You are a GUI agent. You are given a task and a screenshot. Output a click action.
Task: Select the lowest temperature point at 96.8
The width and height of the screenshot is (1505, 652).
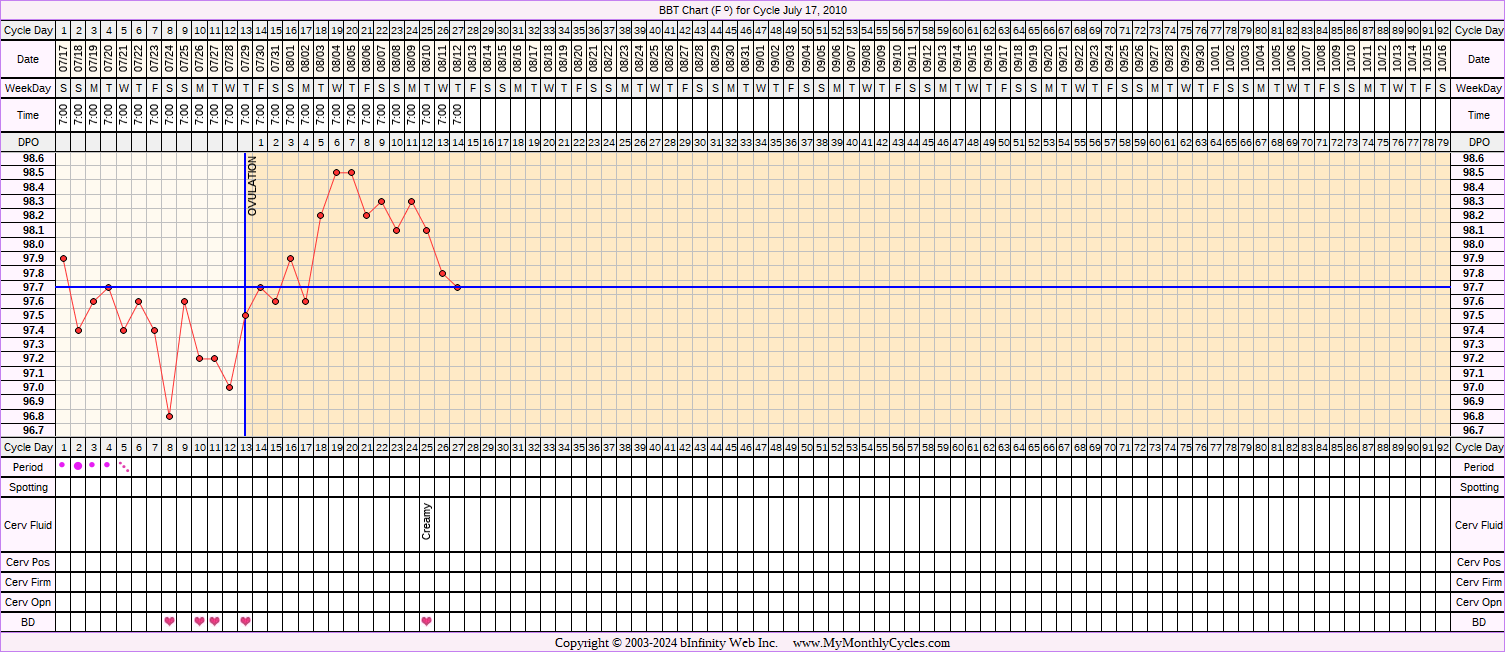(x=169, y=416)
